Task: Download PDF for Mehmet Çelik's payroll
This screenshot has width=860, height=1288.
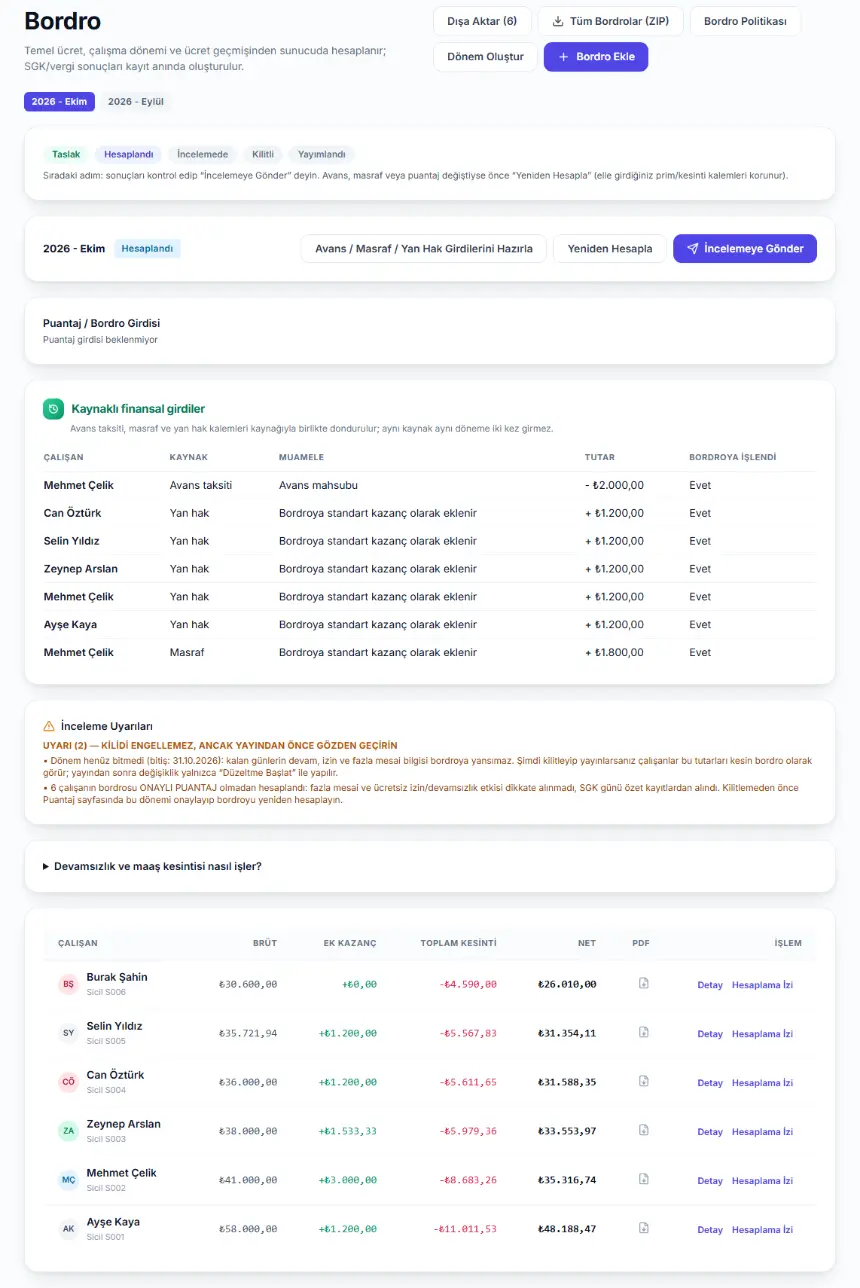Action: [644, 1179]
